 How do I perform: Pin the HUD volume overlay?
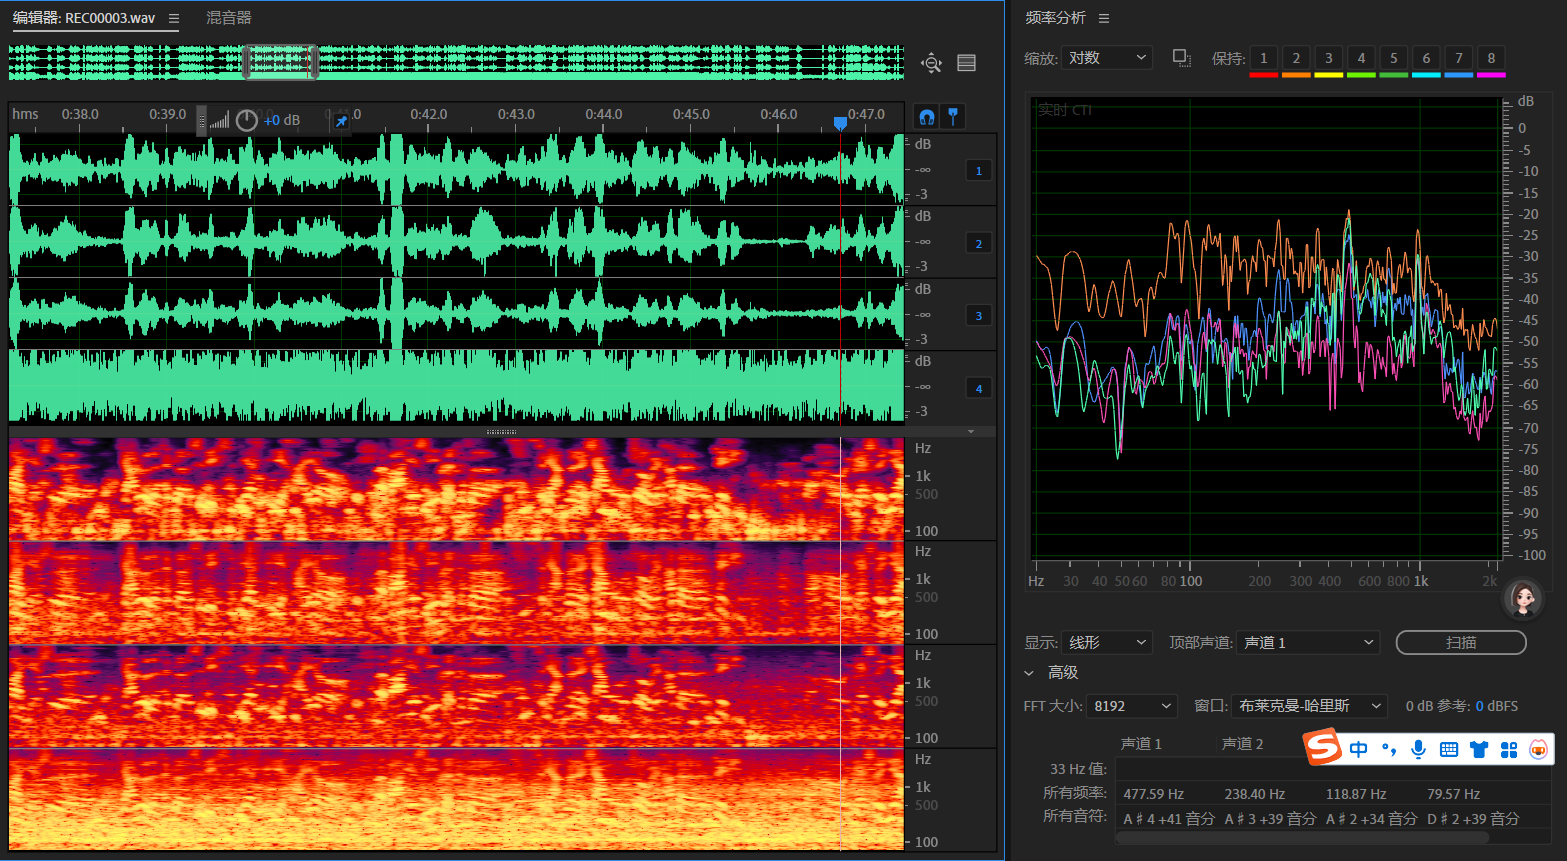point(341,121)
